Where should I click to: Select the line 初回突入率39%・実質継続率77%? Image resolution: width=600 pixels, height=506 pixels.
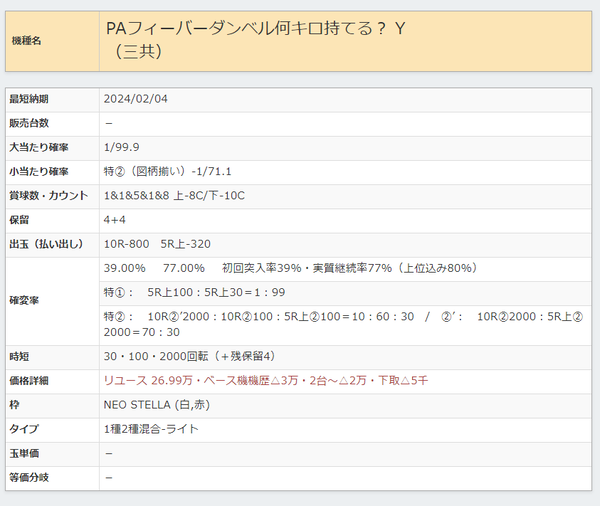(x=307, y=268)
